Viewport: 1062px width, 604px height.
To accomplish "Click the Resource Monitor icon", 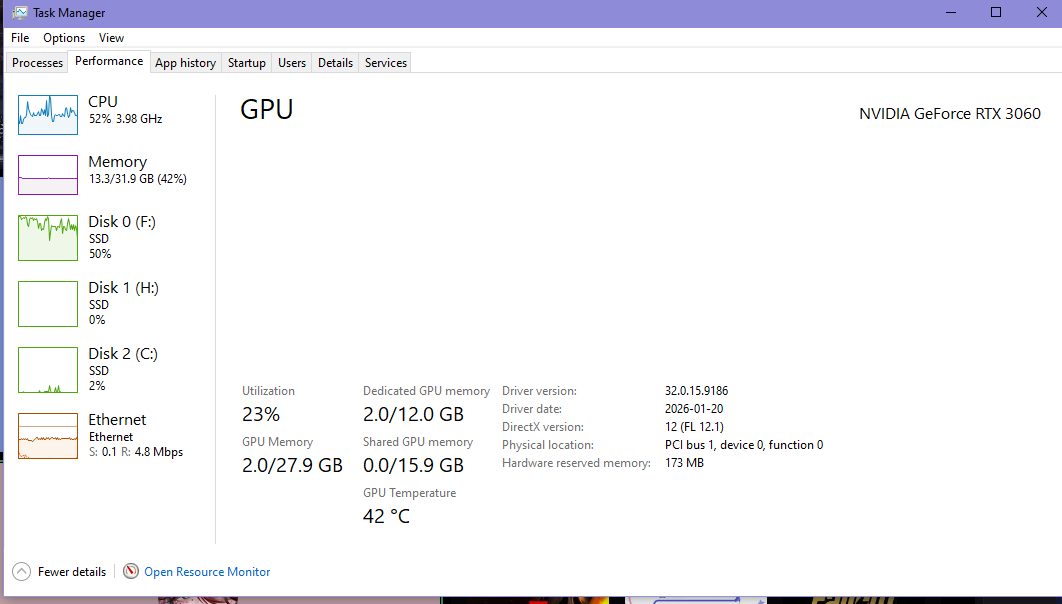I will click(x=131, y=571).
